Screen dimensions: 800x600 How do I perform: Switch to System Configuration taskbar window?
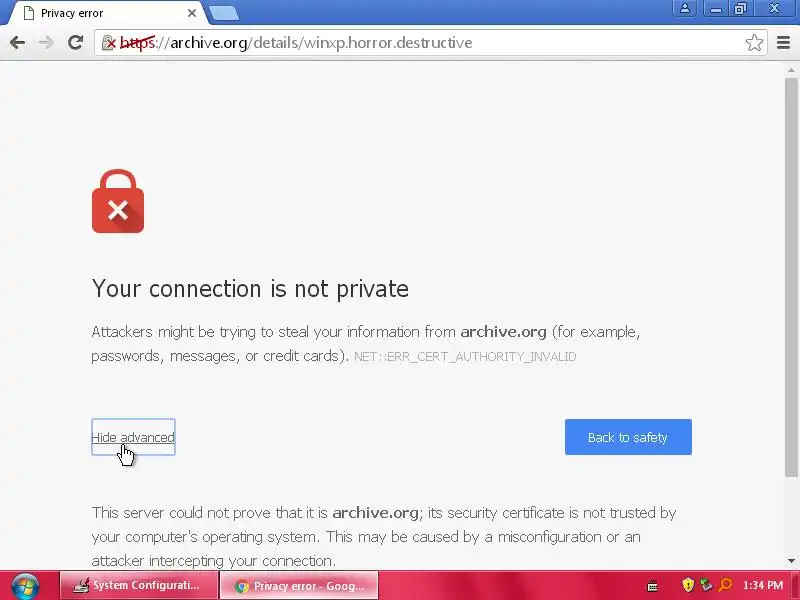139,585
